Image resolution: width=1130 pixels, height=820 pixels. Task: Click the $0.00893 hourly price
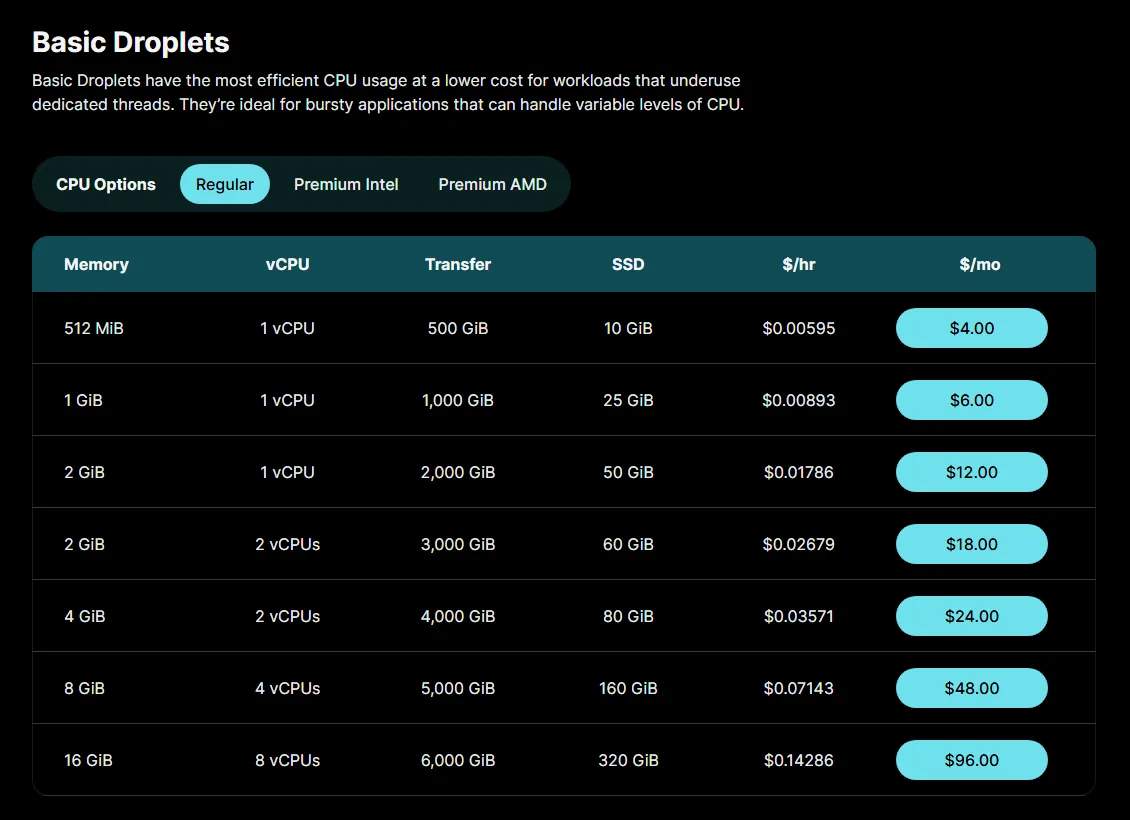click(798, 401)
